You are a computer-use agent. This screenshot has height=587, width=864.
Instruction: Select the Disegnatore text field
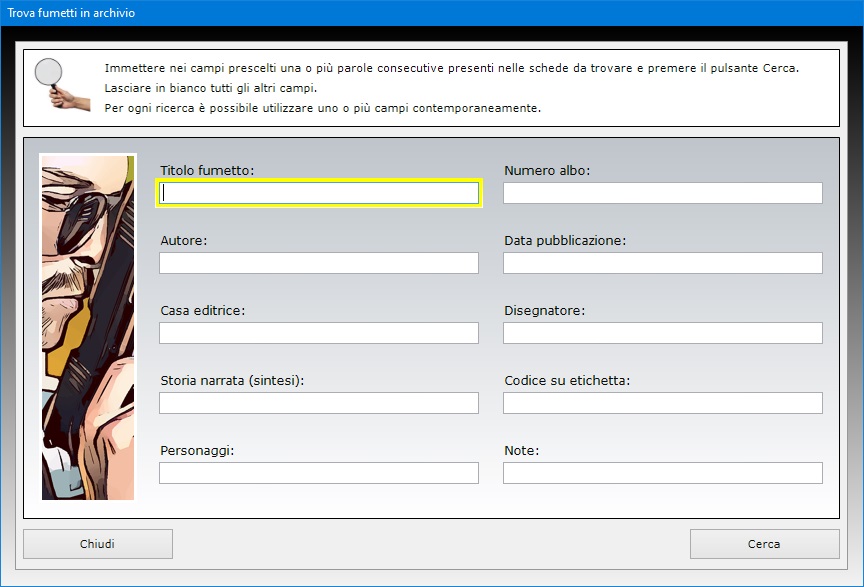point(663,333)
